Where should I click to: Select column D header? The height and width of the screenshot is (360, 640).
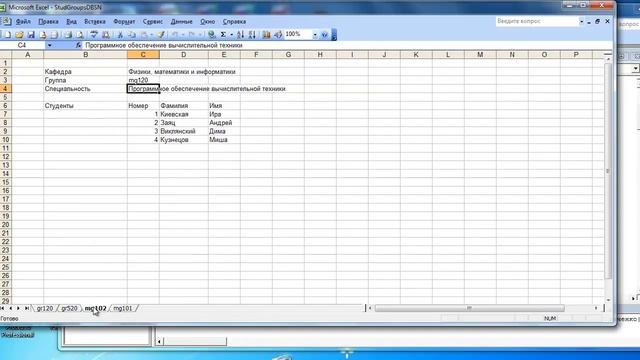184,55
